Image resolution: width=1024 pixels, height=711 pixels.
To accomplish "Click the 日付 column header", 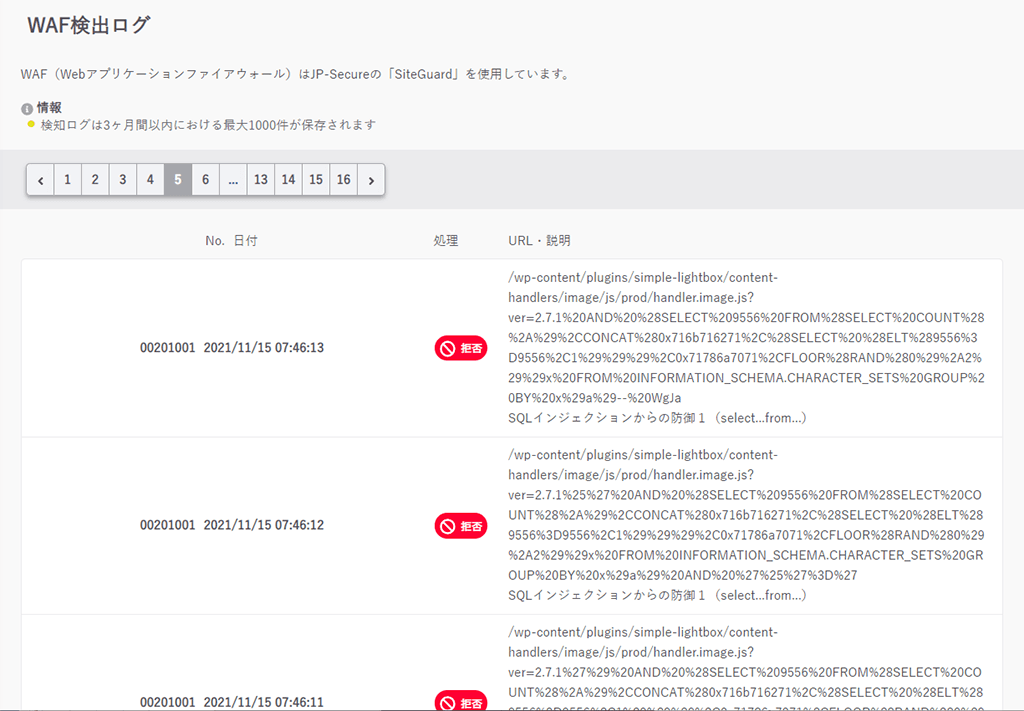I will coord(245,241).
